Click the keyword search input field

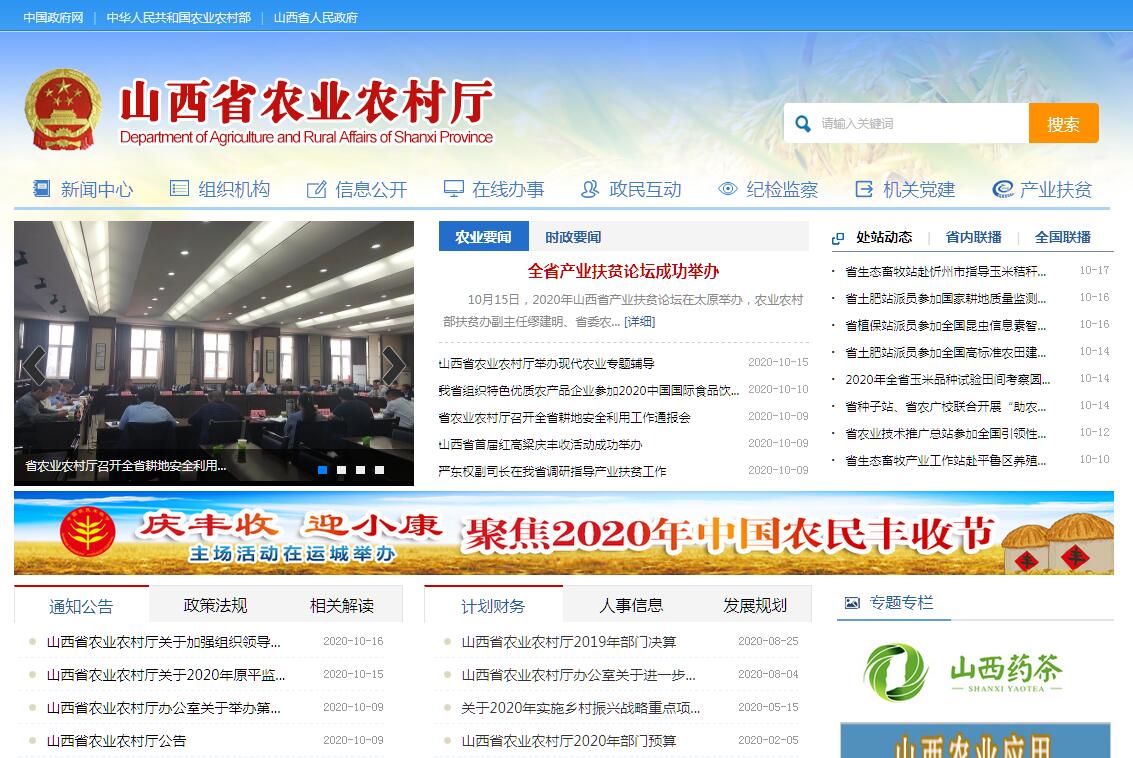tap(920, 124)
